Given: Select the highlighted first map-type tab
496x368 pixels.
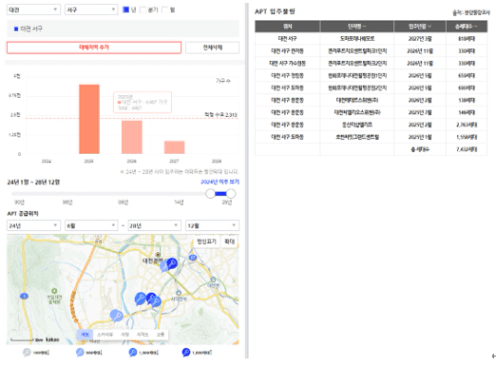Looking at the screenshot, I should click(85, 334).
